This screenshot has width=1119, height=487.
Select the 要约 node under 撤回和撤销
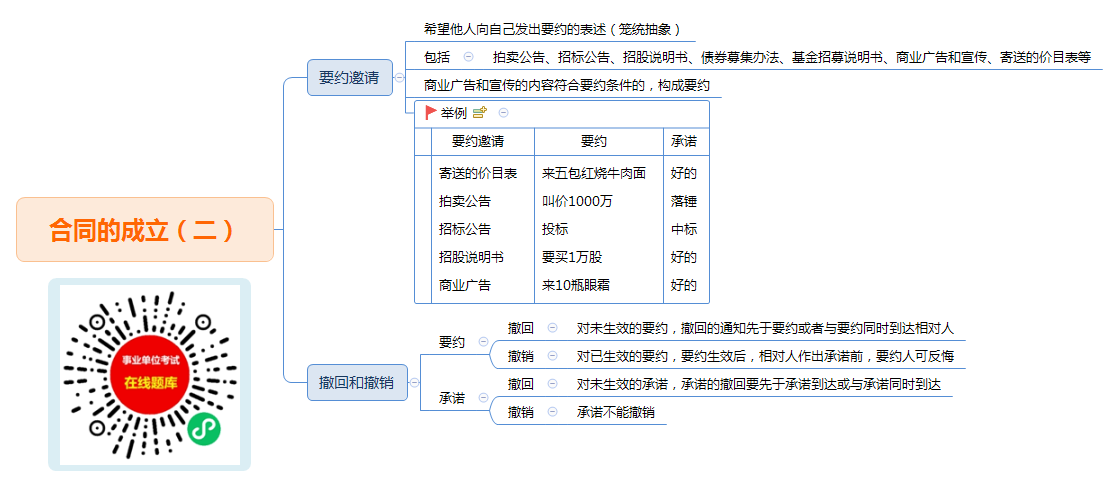452,342
